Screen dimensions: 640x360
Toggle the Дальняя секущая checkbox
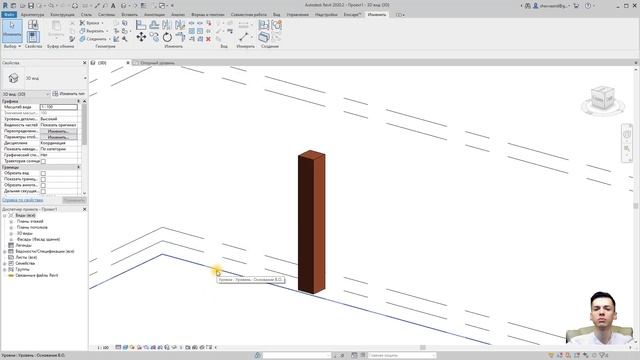point(43,191)
